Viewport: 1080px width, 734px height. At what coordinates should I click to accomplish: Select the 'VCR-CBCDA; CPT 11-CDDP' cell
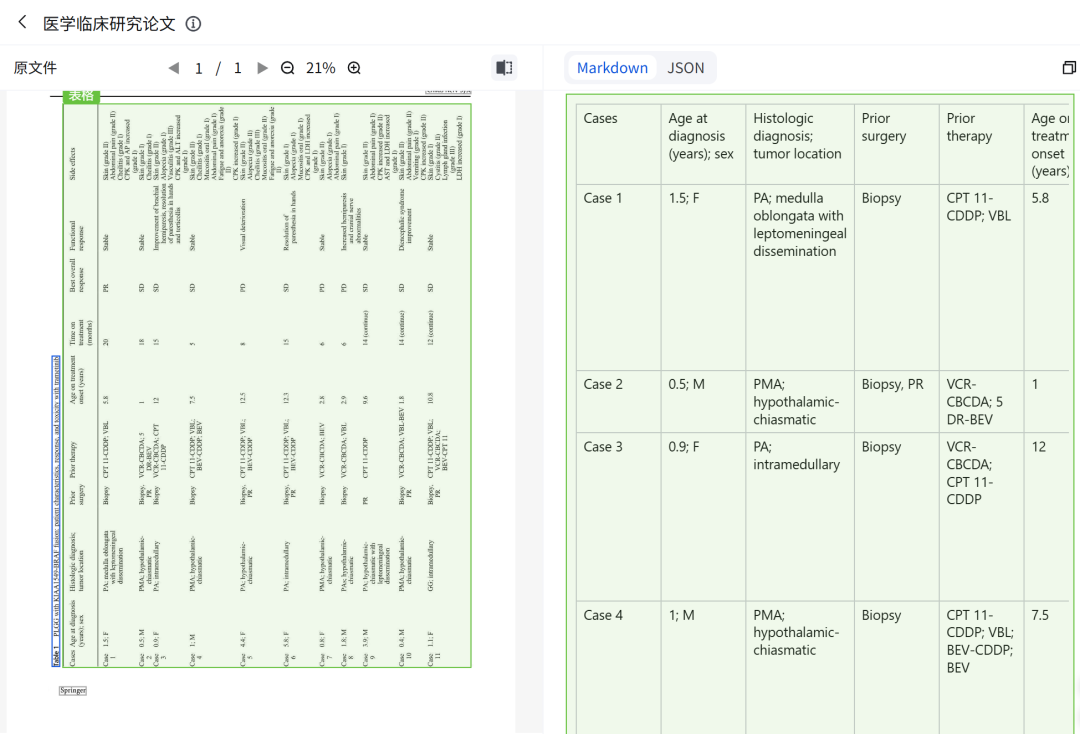tap(982, 517)
